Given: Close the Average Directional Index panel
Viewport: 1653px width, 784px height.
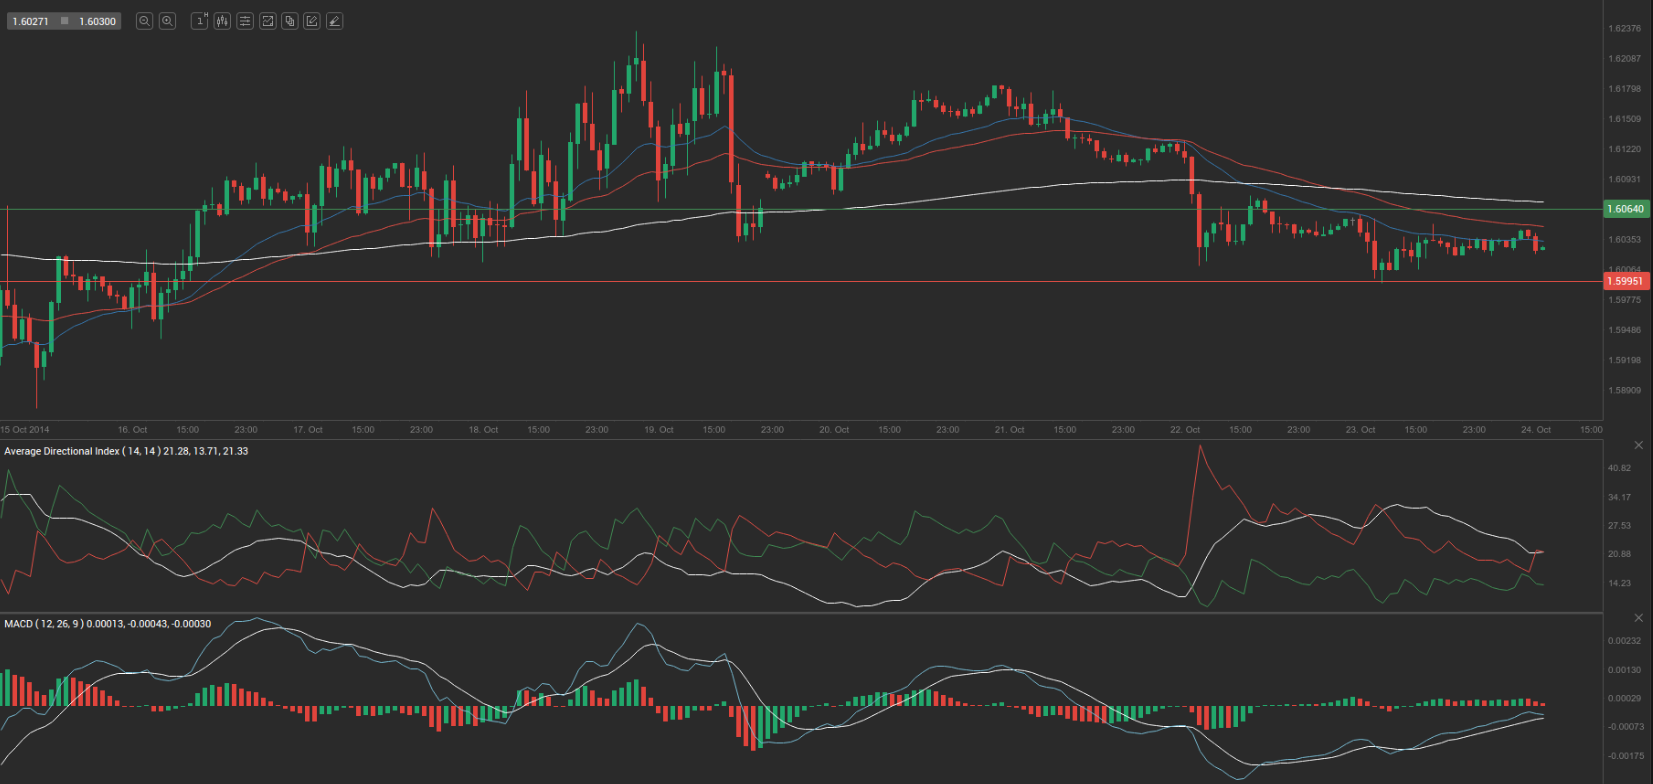Looking at the screenshot, I should tap(1638, 445).
